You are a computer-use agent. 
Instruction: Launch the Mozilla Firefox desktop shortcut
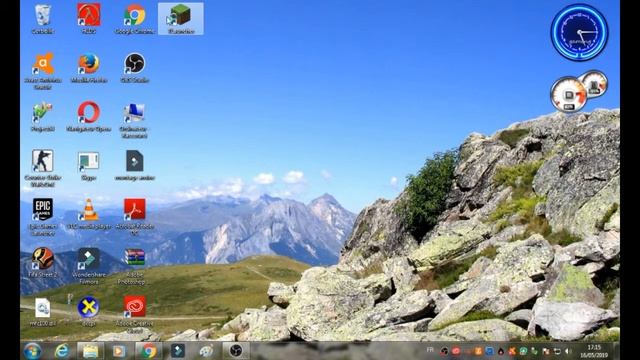[89, 68]
